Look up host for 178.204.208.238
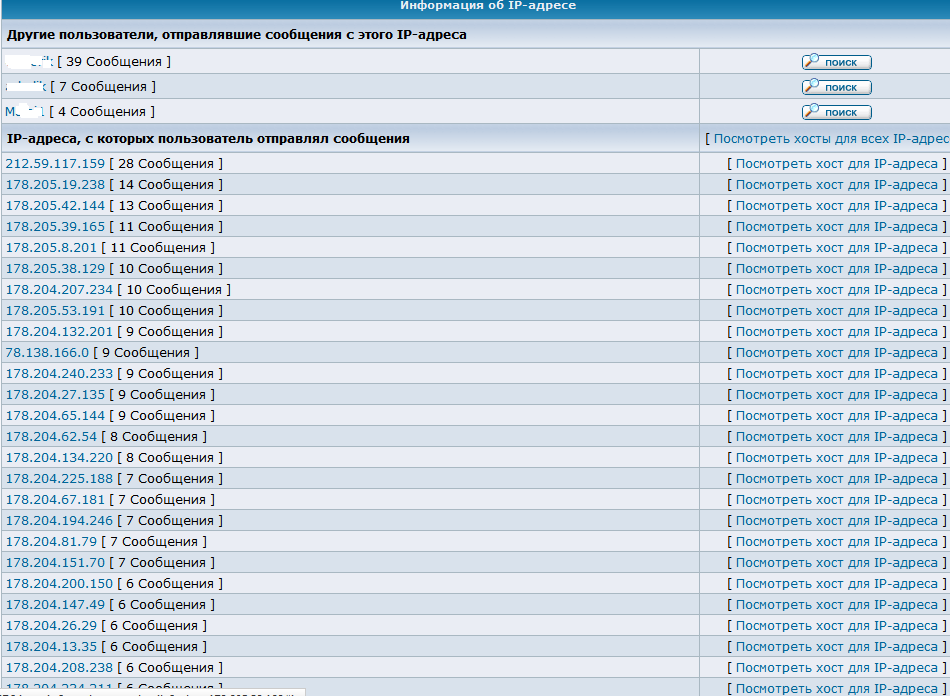This screenshot has width=950, height=696. 836,668
